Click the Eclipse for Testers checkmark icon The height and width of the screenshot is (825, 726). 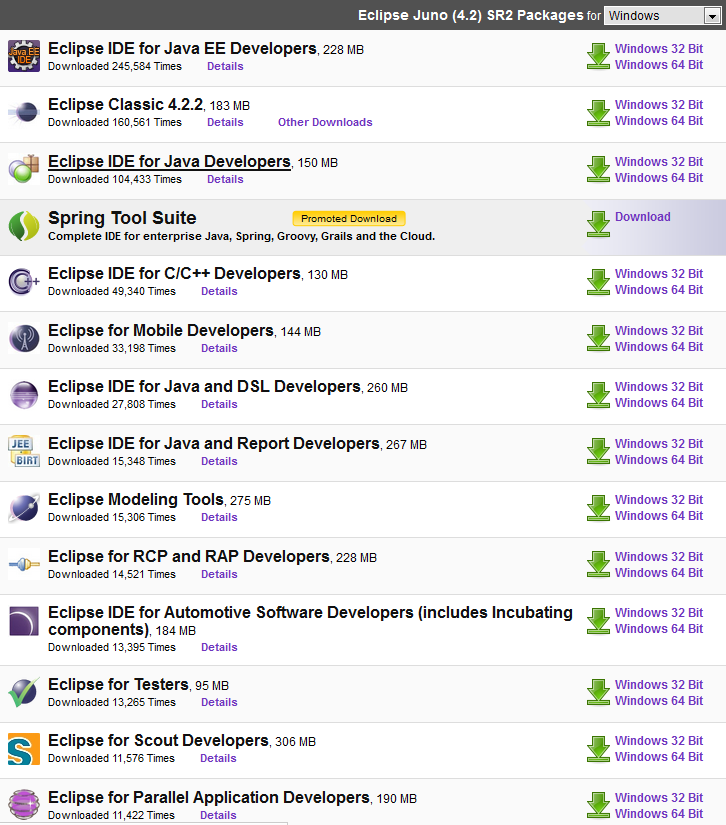[x=24, y=692]
